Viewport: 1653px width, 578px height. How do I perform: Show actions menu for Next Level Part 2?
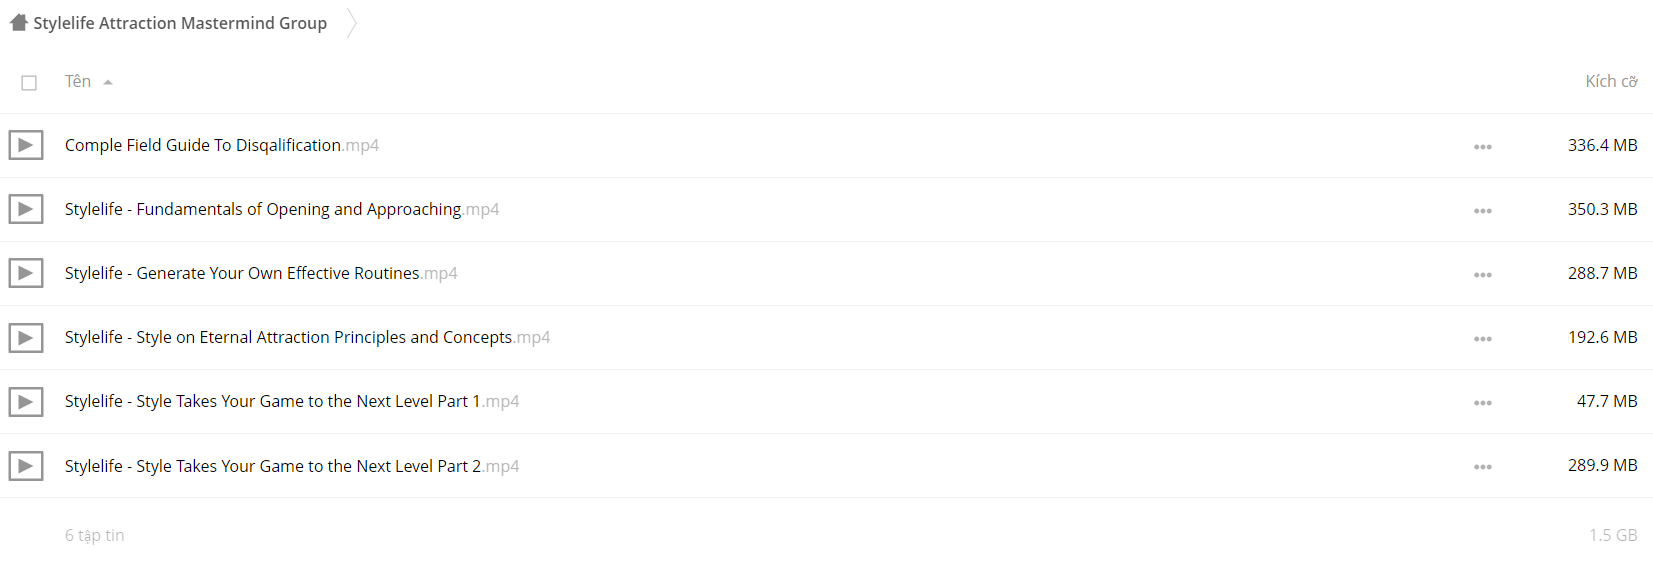click(1482, 467)
